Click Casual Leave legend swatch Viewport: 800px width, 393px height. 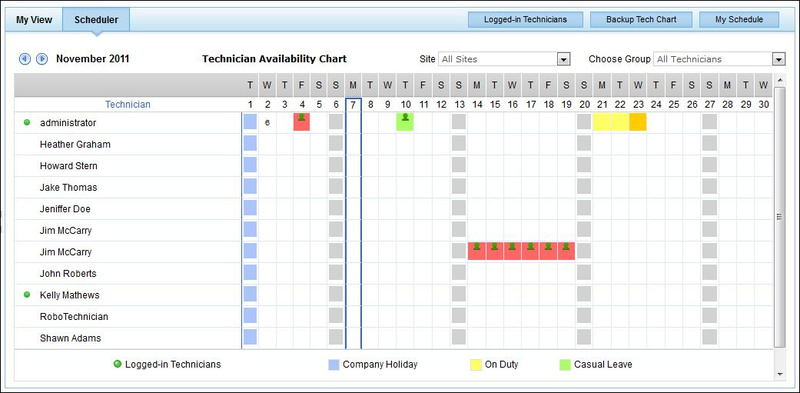click(565, 364)
